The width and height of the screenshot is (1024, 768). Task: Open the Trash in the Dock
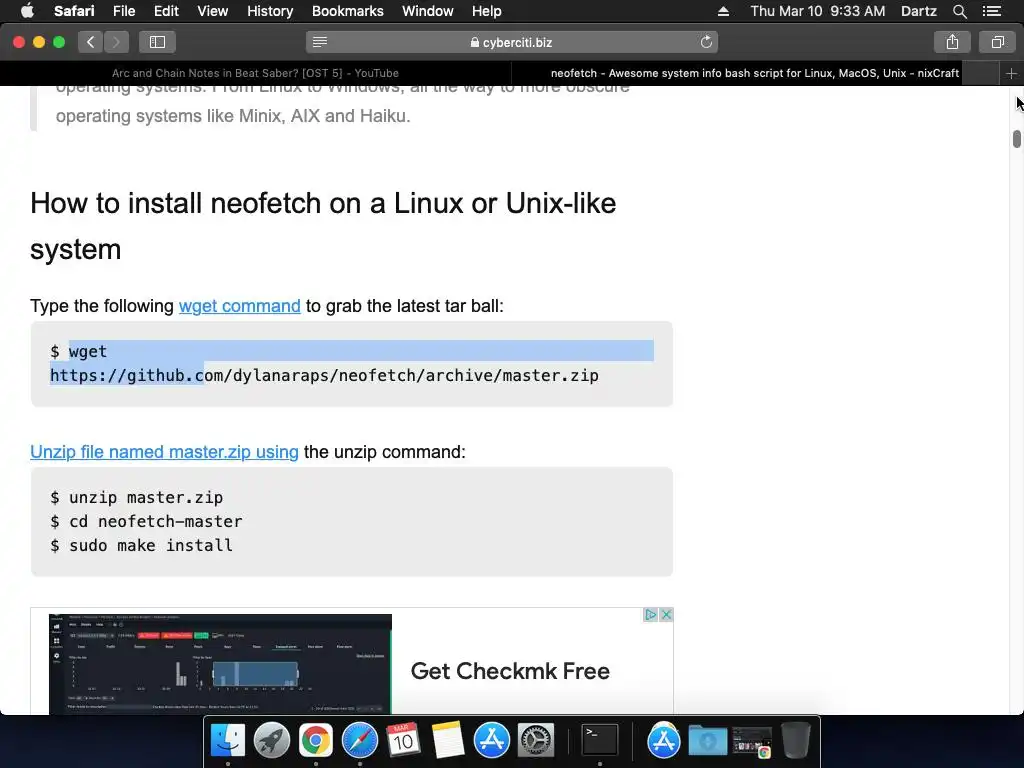click(x=795, y=741)
